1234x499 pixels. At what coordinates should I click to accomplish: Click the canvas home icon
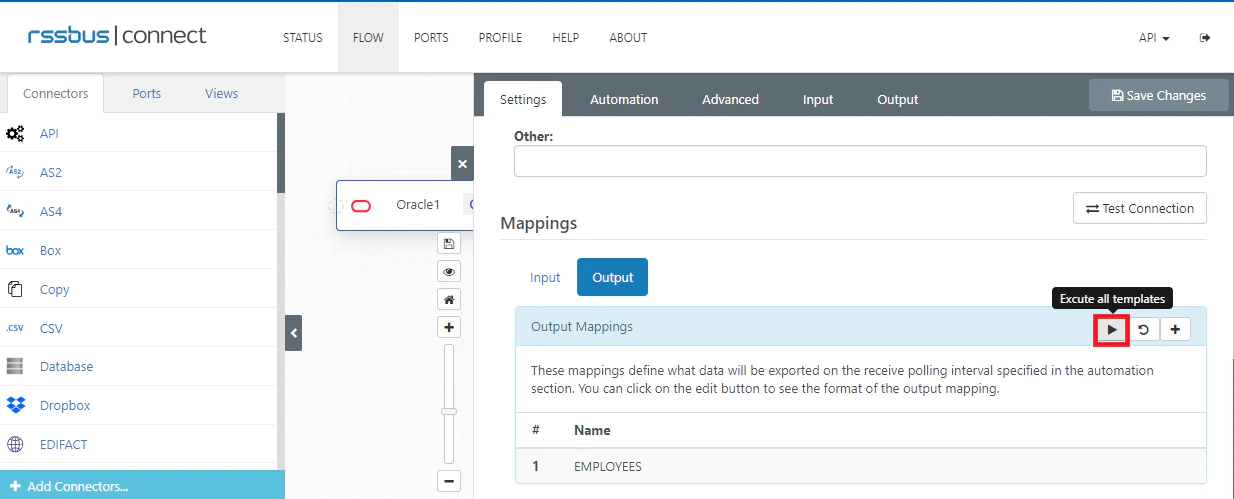pos(449,299)
